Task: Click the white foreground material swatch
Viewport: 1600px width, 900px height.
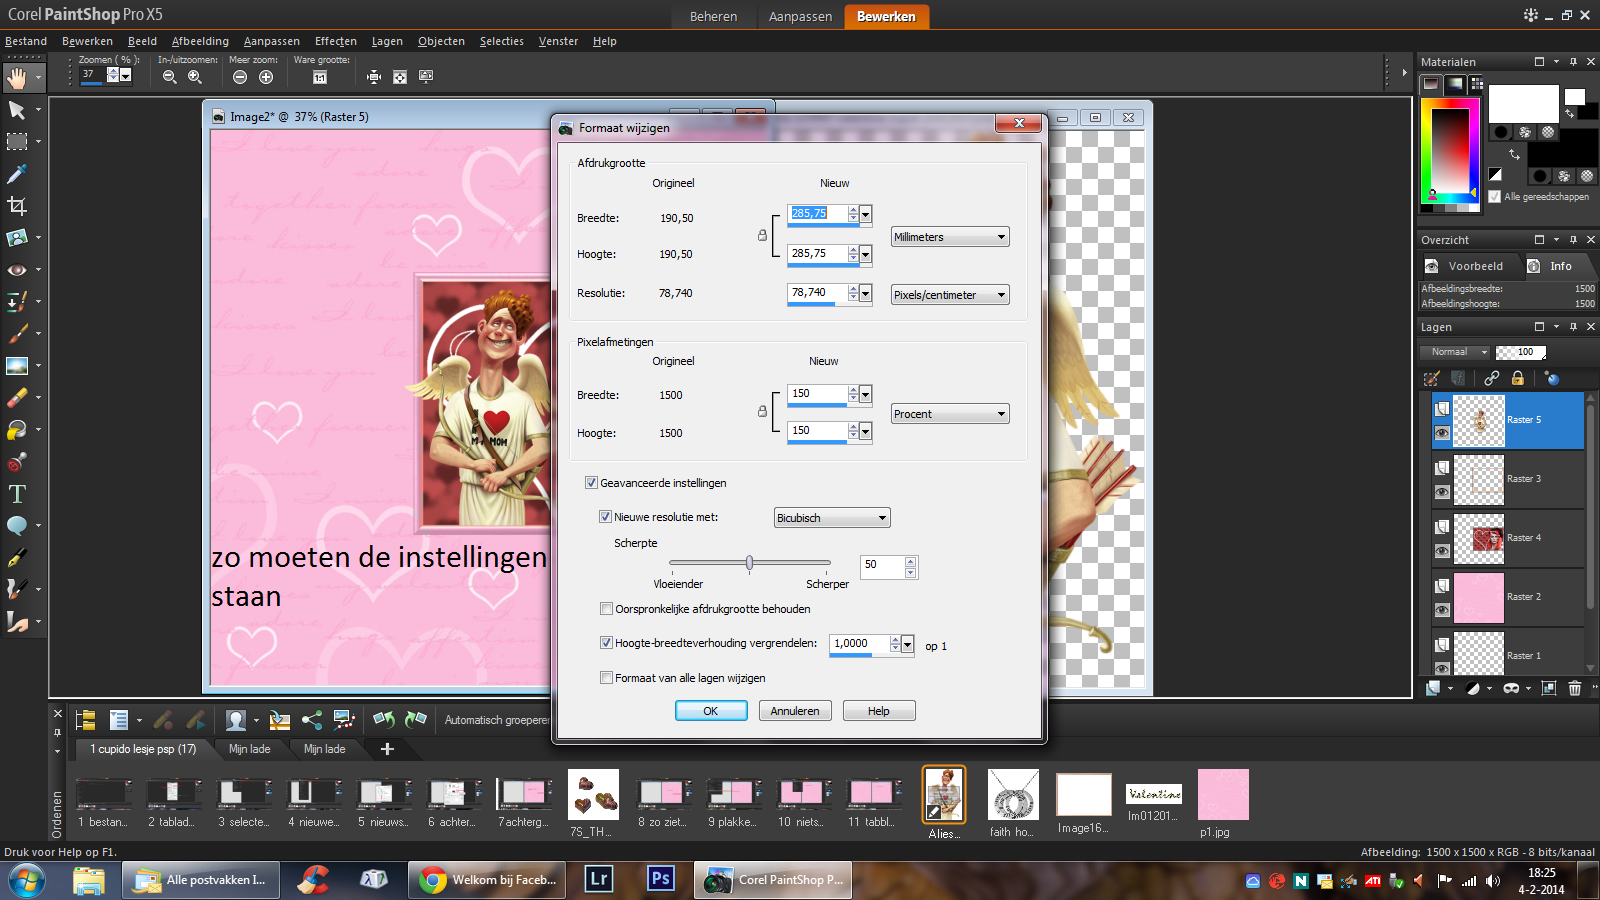Action: click(x=1523, y=104)
